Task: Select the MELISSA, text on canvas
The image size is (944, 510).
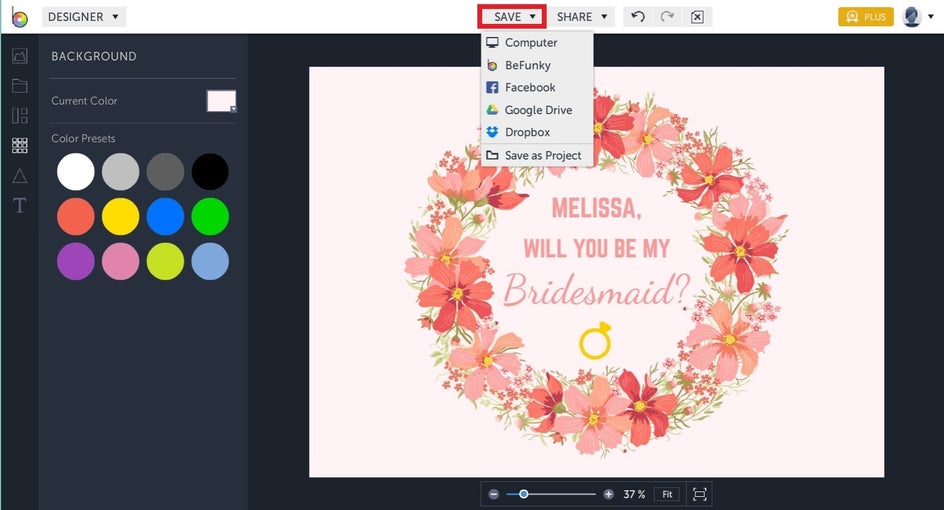Action: (597, 208)
